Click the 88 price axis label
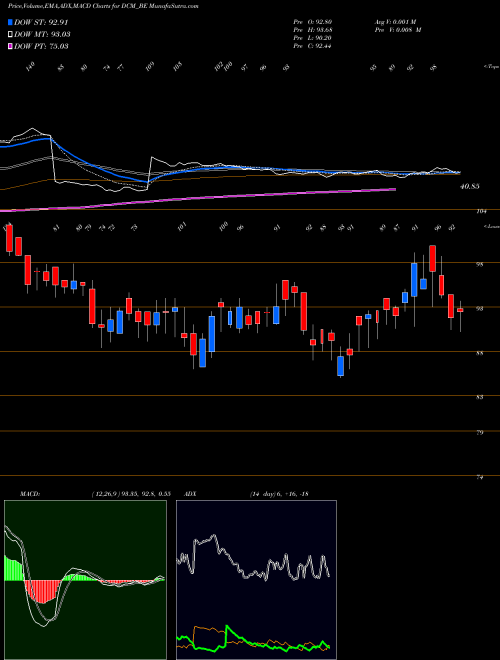Image resolution: width=500 pixels, height=660 pixels. click(480, 353)
